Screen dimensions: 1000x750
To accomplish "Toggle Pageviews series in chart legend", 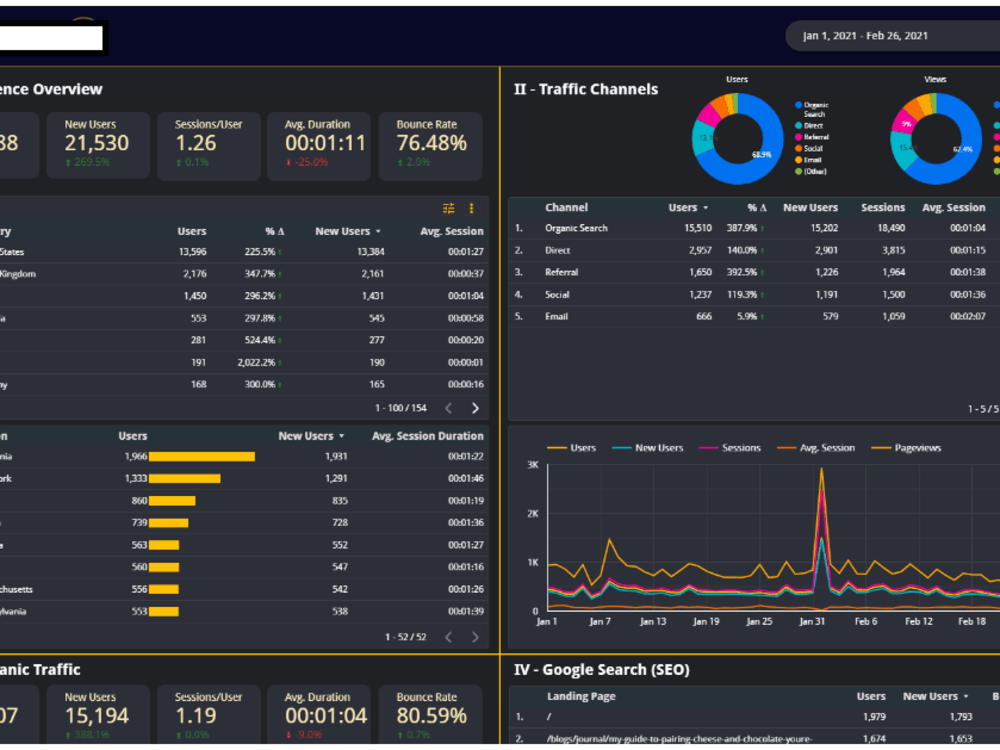I will tap(906, 448).
